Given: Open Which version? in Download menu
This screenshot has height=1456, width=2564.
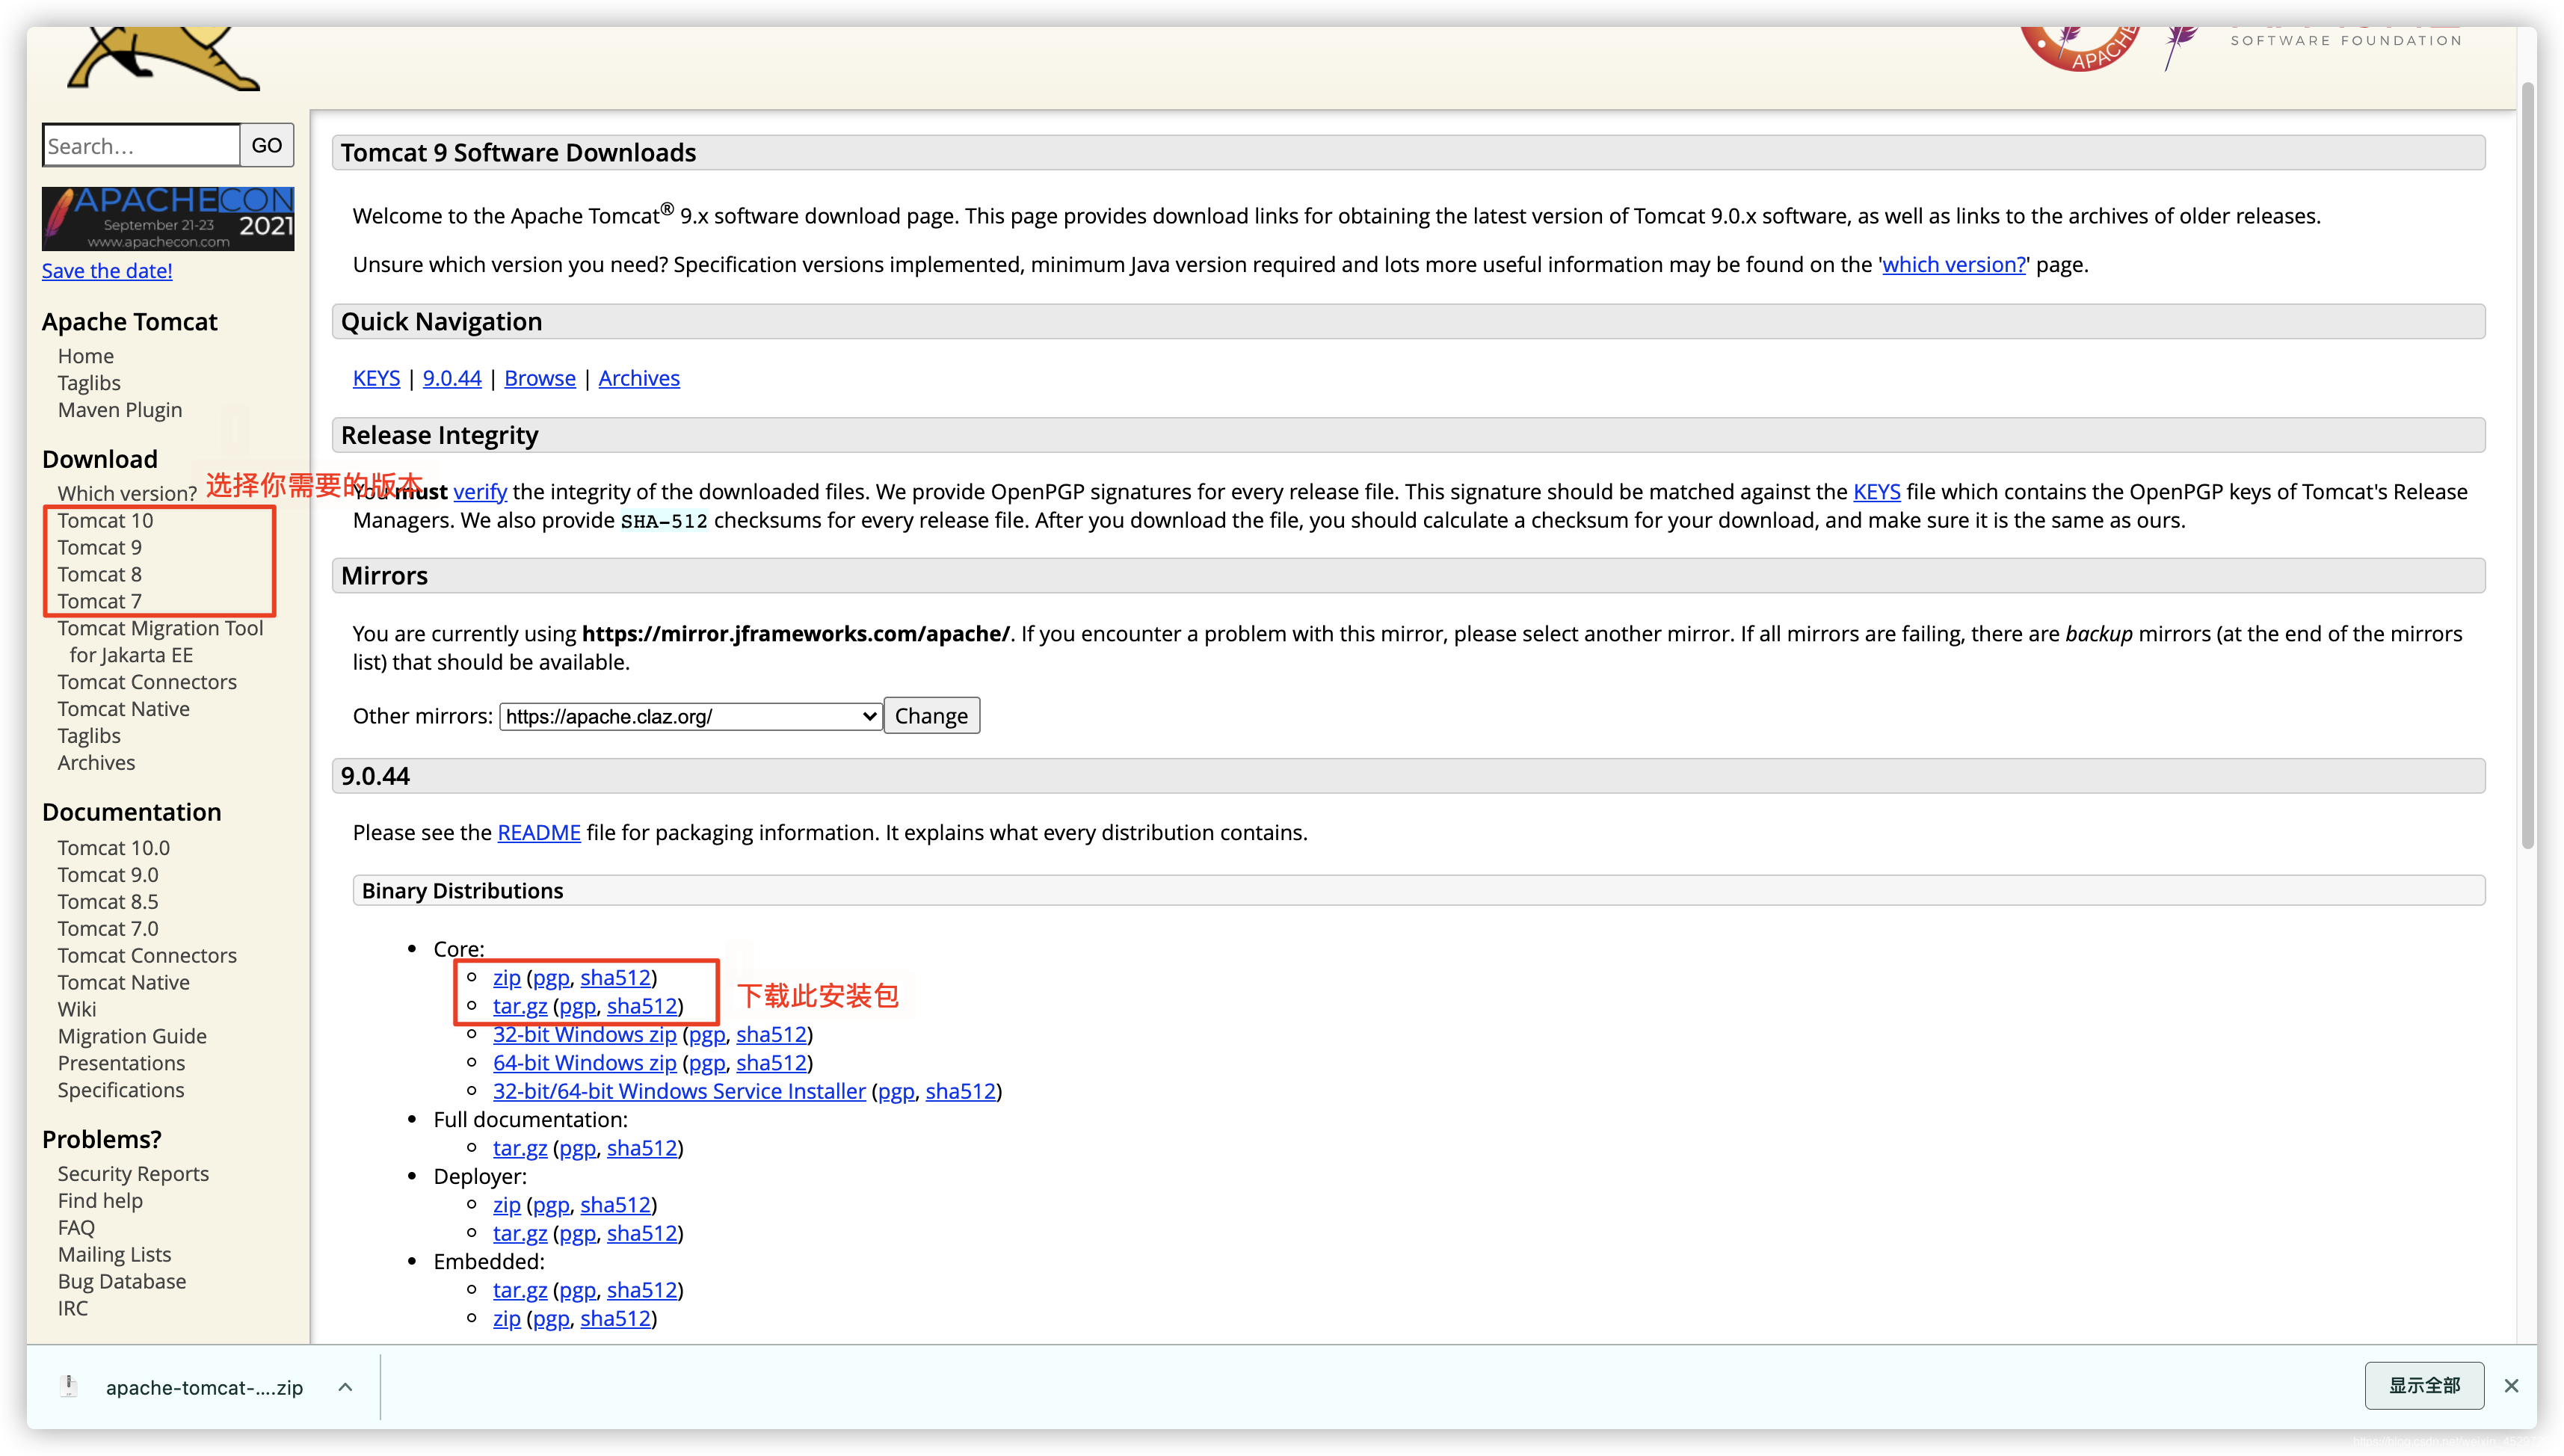Looking at the screenshot, I should pos(127,493).
